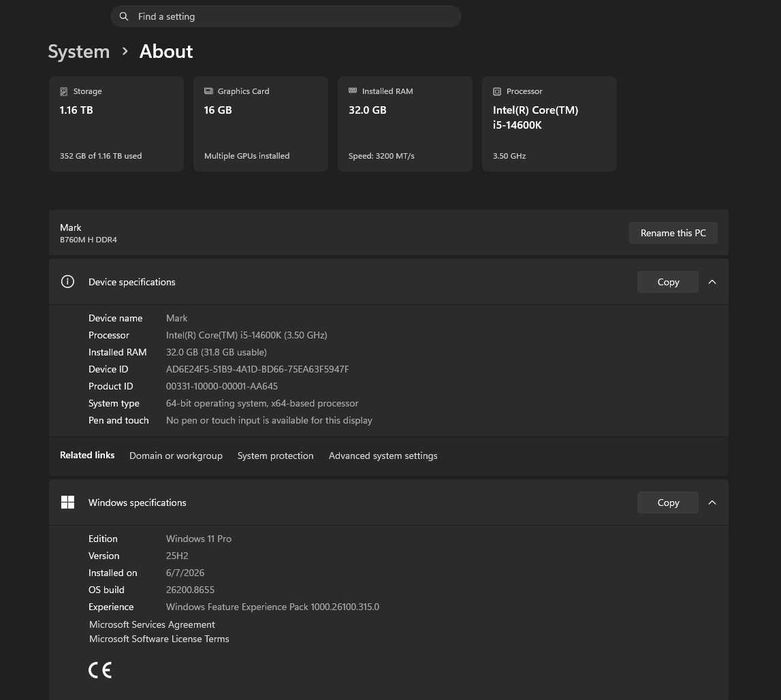Open Domain or workgroup link
This screenshot has height=700, width=781.
(176, 455)
